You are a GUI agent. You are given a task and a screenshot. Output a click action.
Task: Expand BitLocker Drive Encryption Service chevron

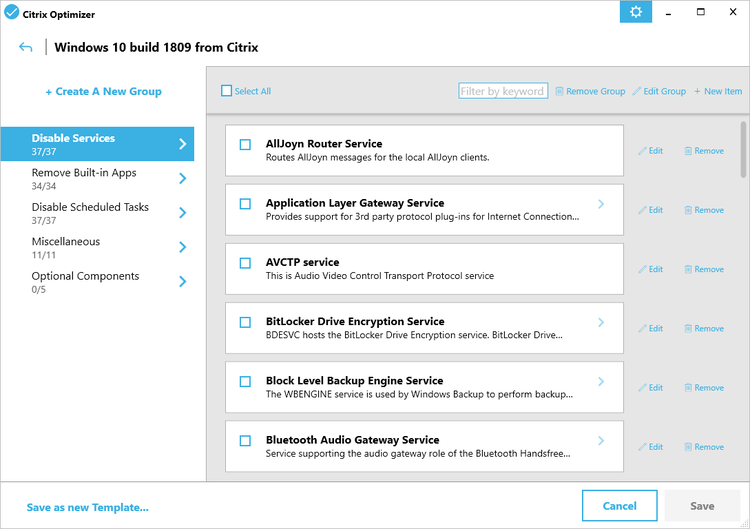point(601,323)
